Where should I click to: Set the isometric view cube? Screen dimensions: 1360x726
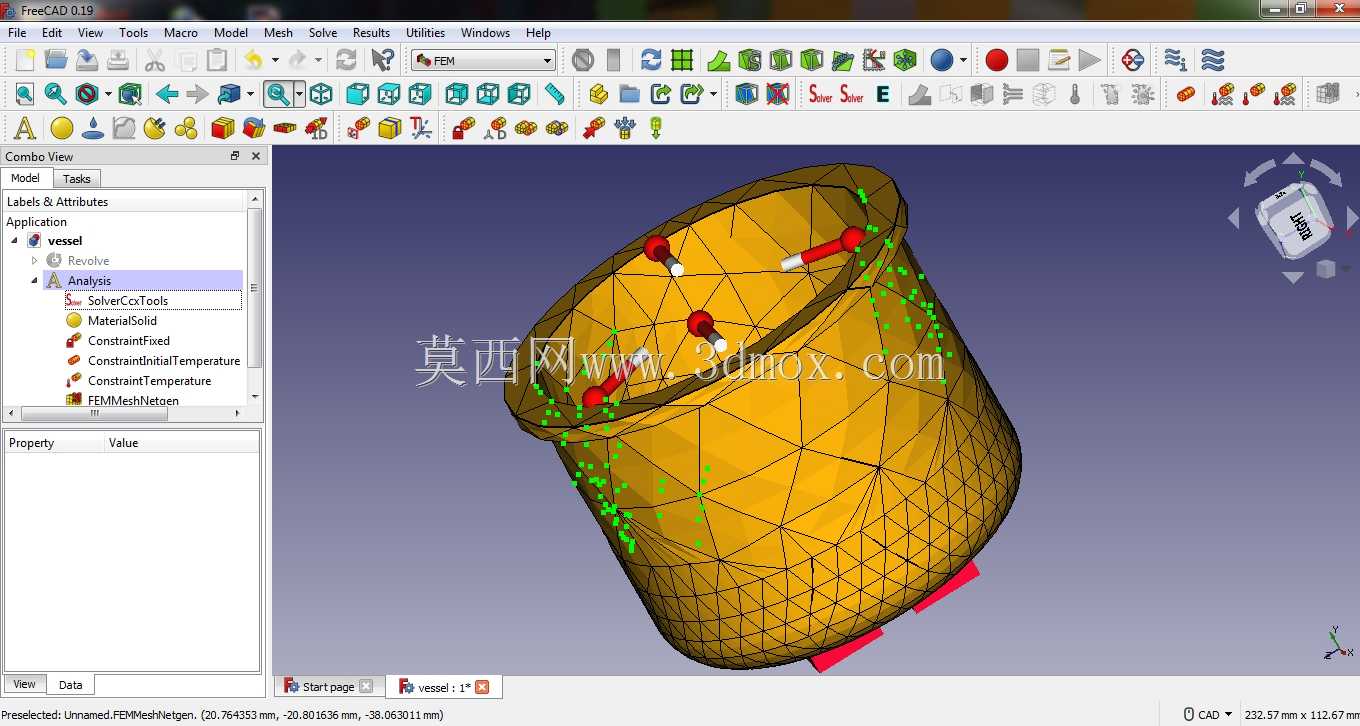[321, 94]
